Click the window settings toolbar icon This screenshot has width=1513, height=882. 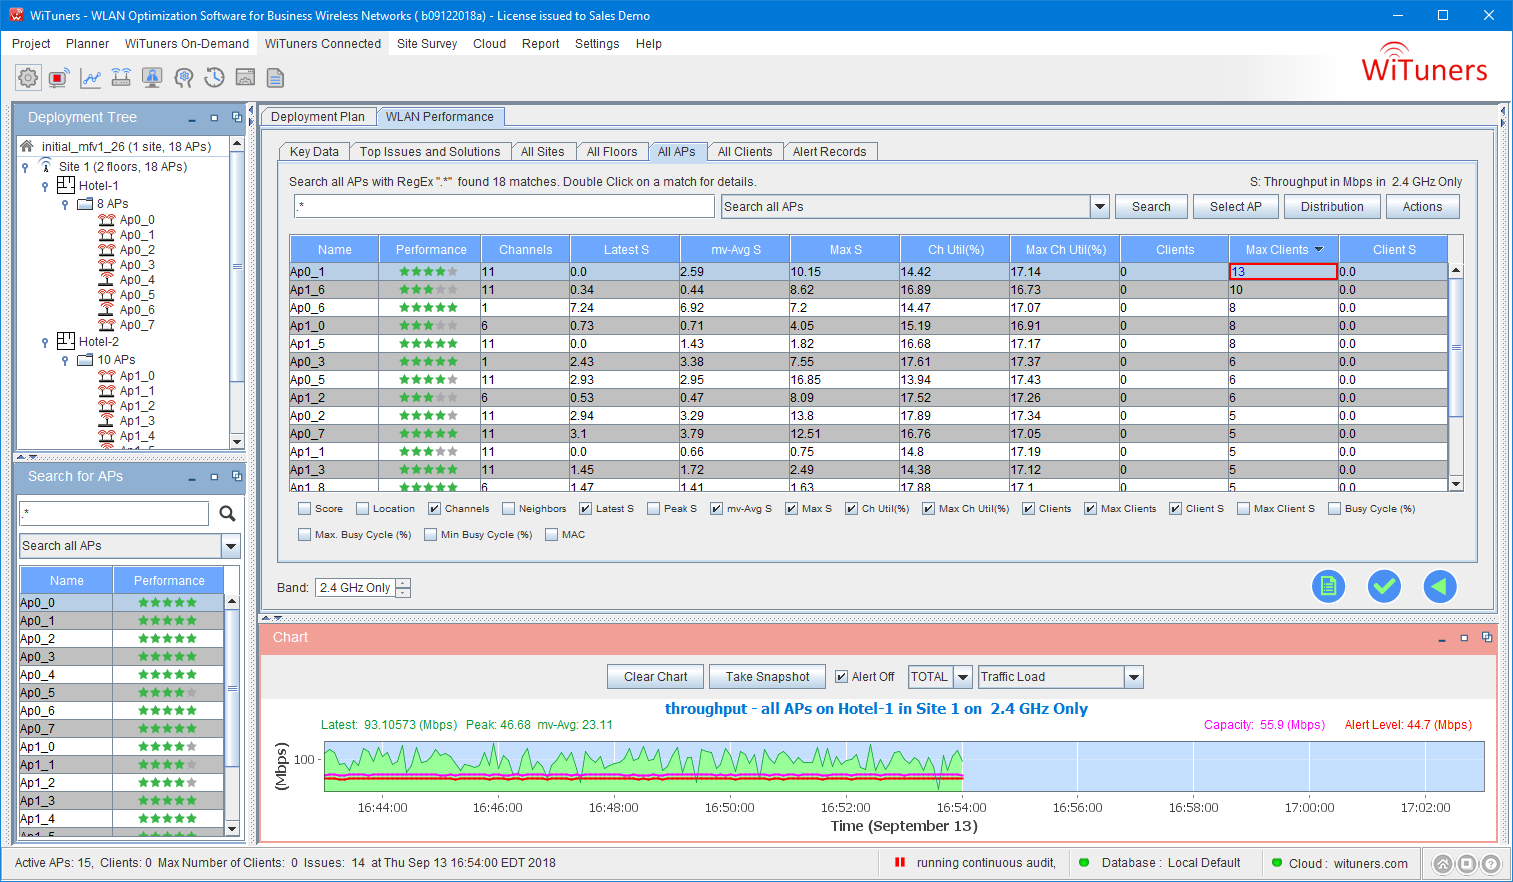(245, 78)
